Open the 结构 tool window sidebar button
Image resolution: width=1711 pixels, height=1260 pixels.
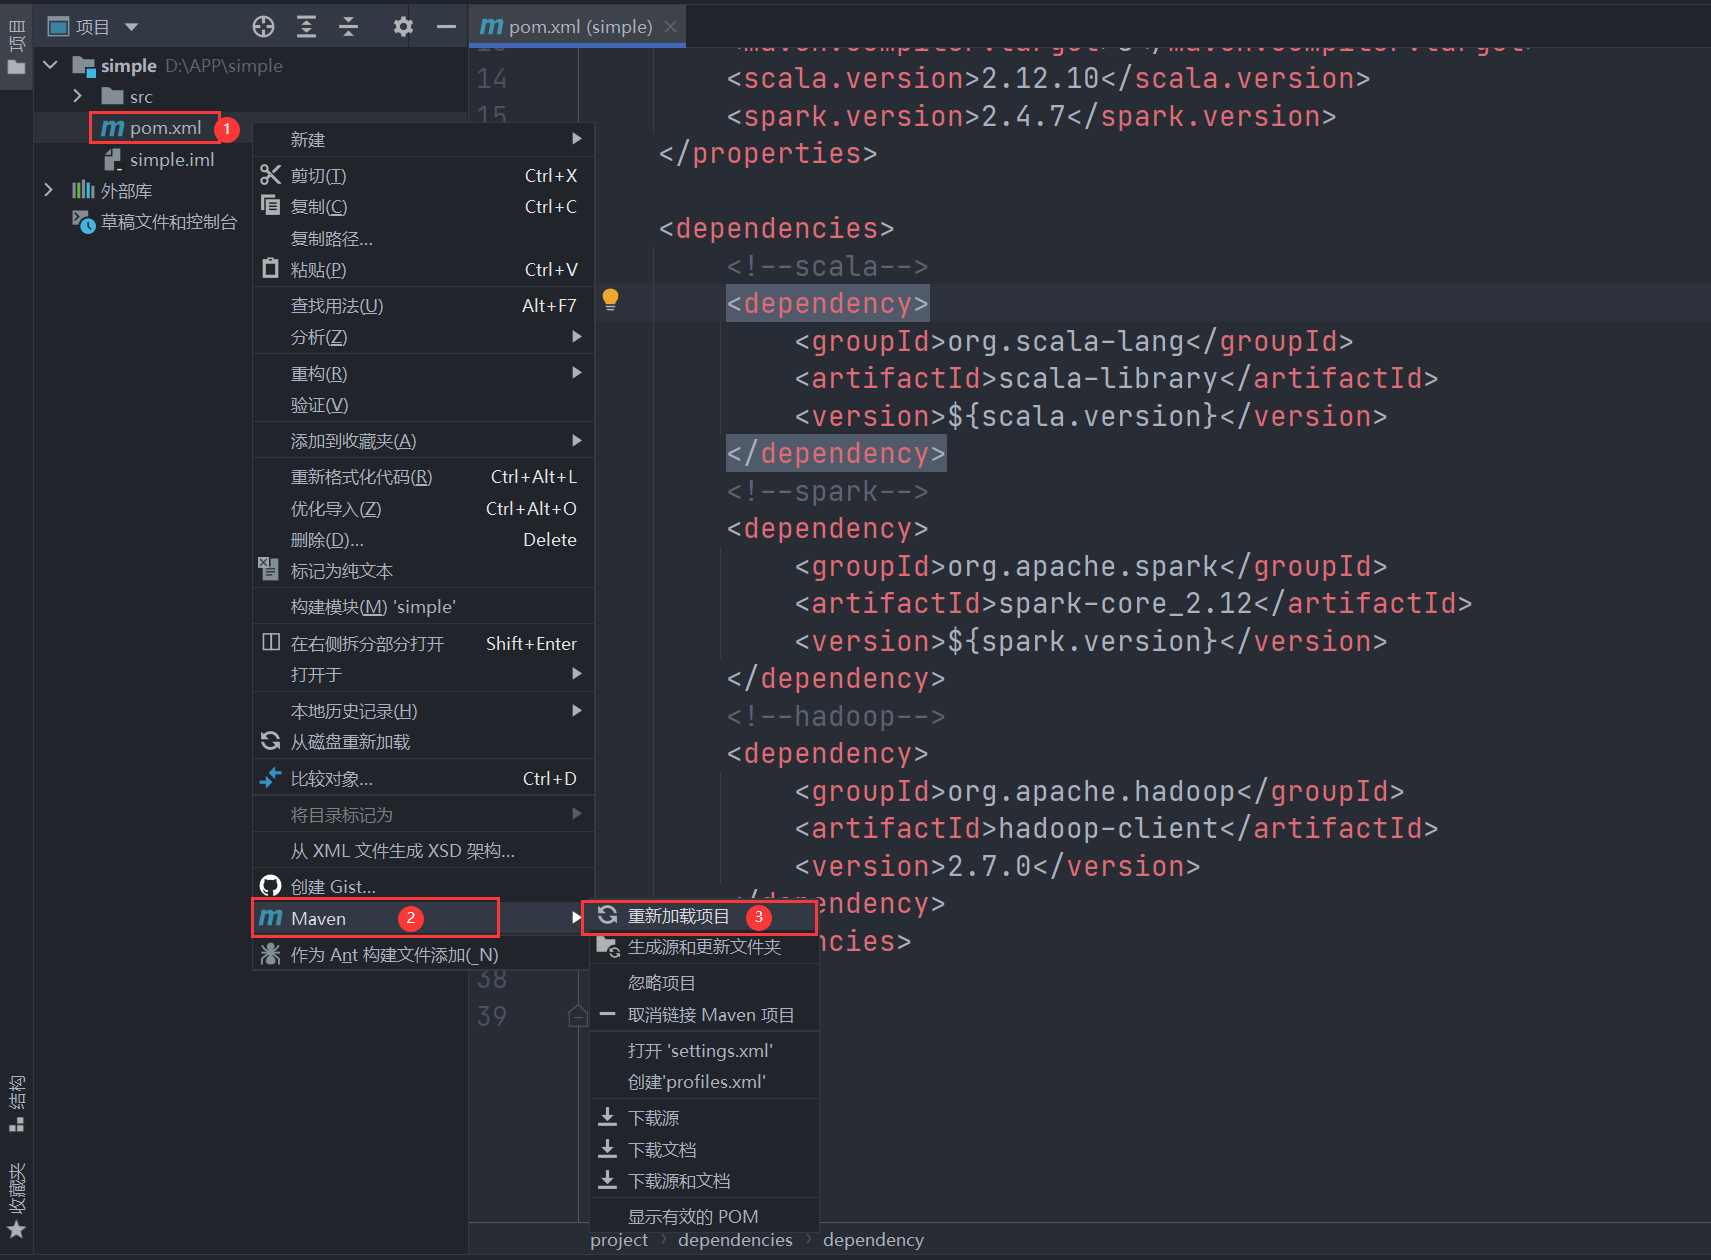(x=17, y=1102)
